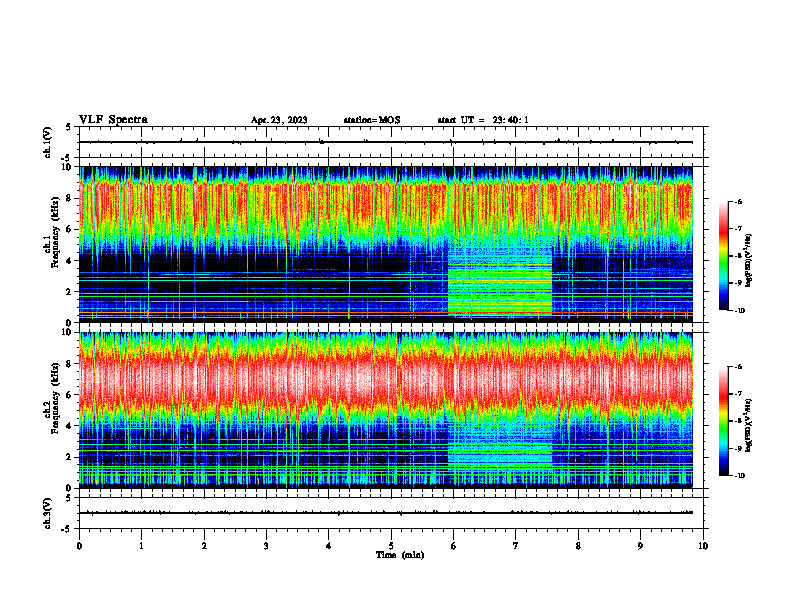Click the "-10" tick on ch.1 colorbar
The image size is (792, 612).
(x=739, y=311)
